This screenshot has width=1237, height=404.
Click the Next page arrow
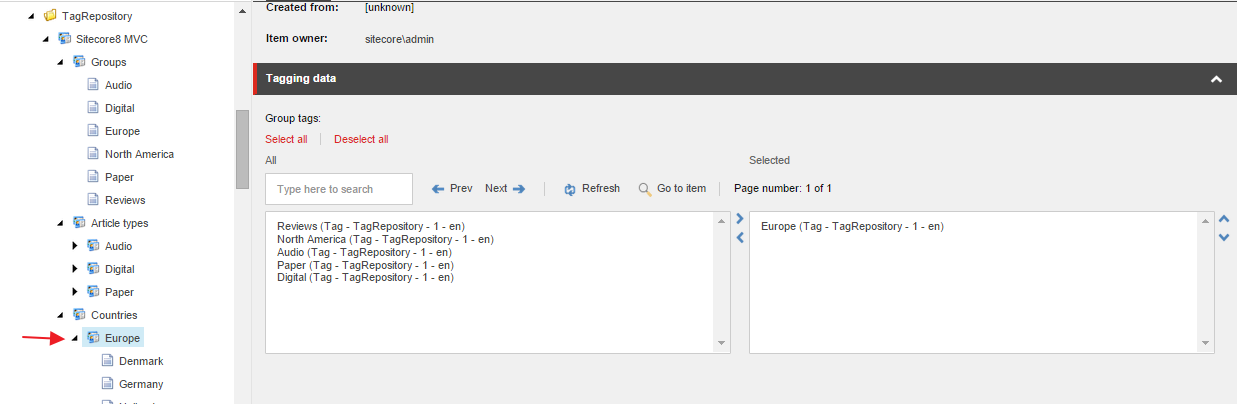tap(518, 189)
